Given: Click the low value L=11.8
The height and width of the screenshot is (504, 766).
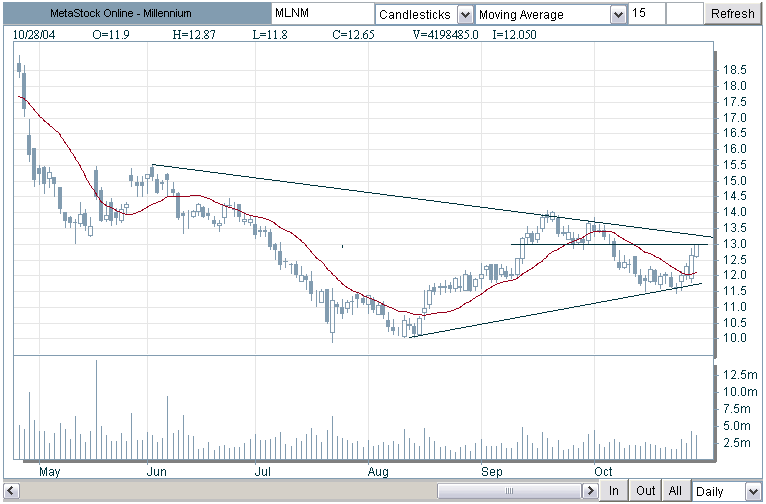Looking at the screenshot, I should 270,35.
